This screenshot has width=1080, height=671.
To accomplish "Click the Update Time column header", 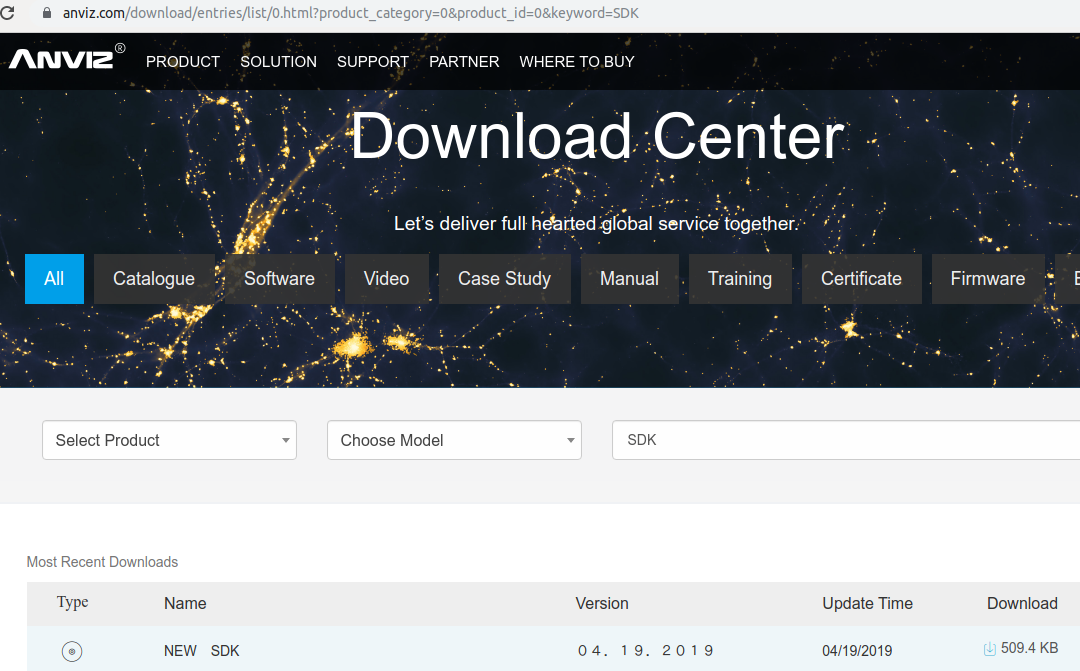I will (868, 603).
